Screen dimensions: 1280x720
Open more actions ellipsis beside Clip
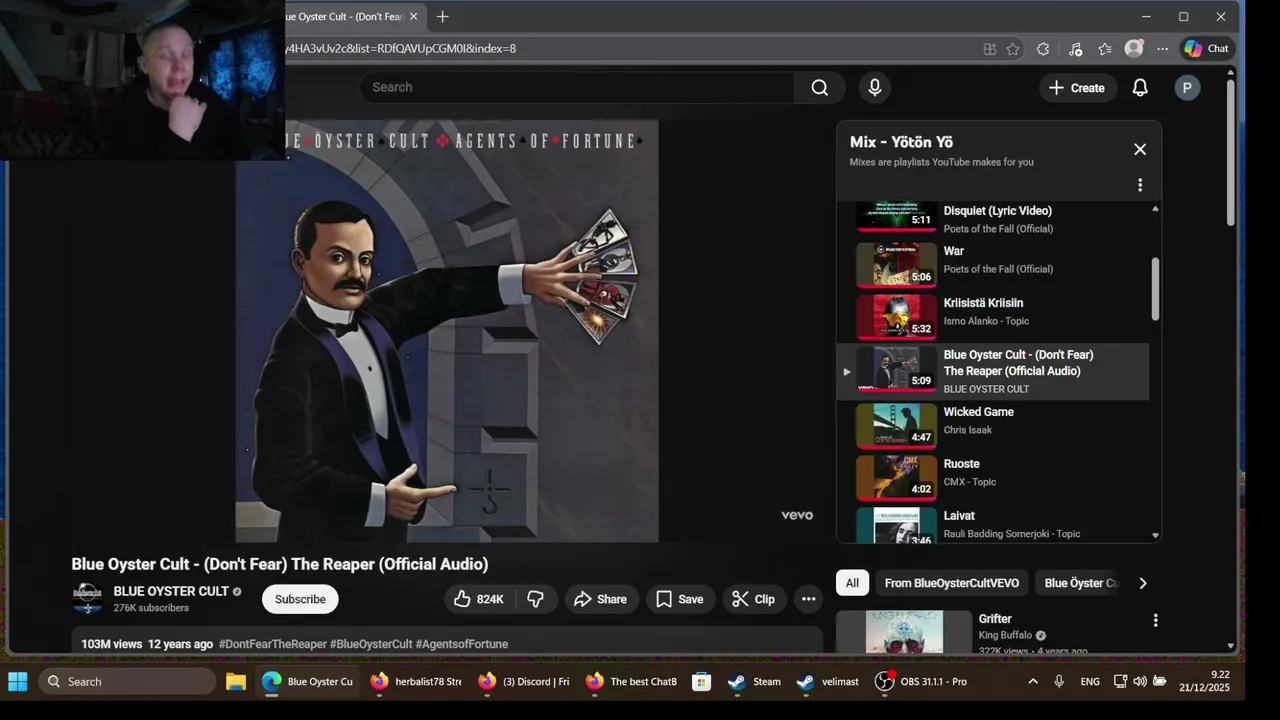[809, 599]
